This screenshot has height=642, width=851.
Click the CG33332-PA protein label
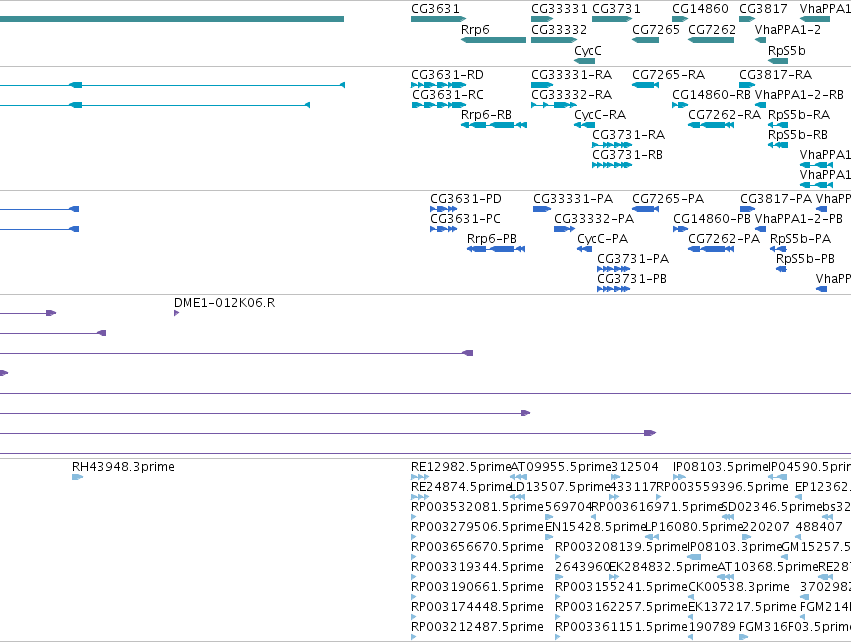594,219
